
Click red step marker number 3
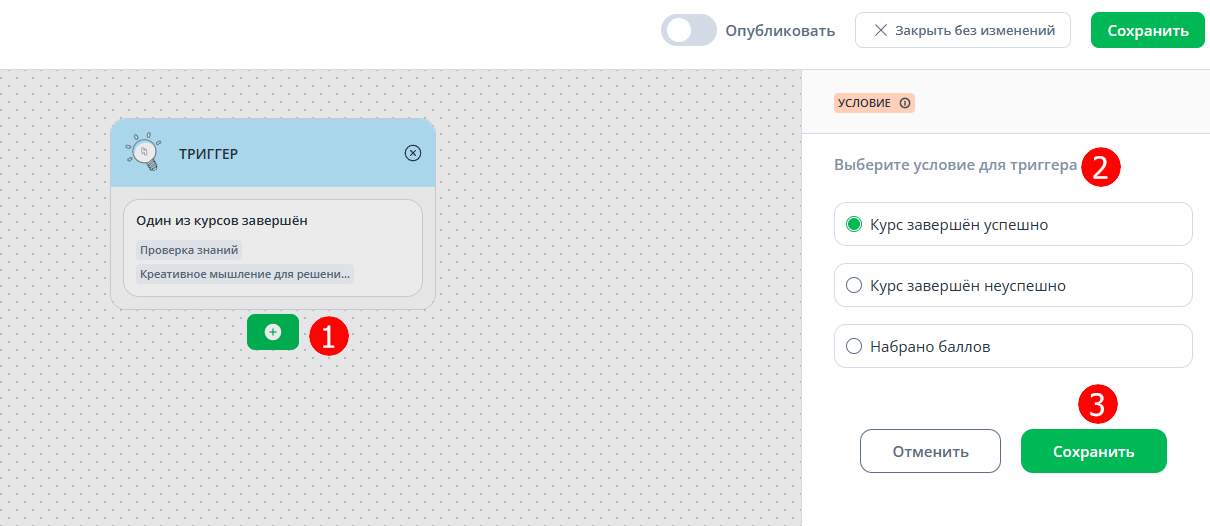1097,405
